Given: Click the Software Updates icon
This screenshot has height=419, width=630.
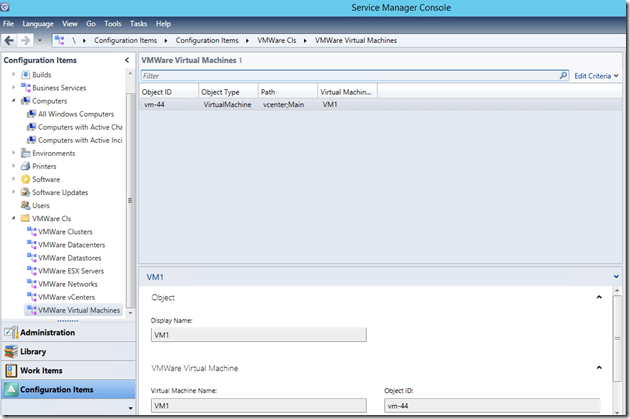Looking at the screenshot, I should (x=25, y=192).
